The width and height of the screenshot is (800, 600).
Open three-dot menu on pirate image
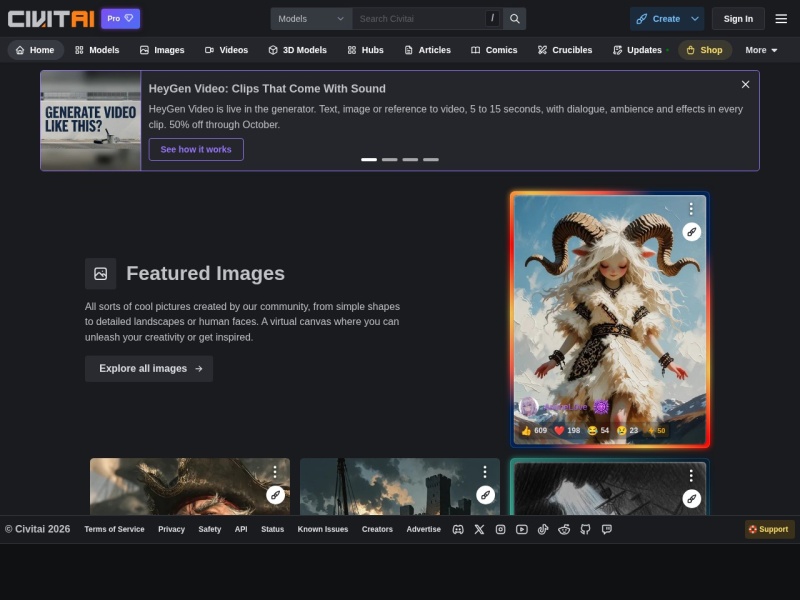(x=275, y=471)
